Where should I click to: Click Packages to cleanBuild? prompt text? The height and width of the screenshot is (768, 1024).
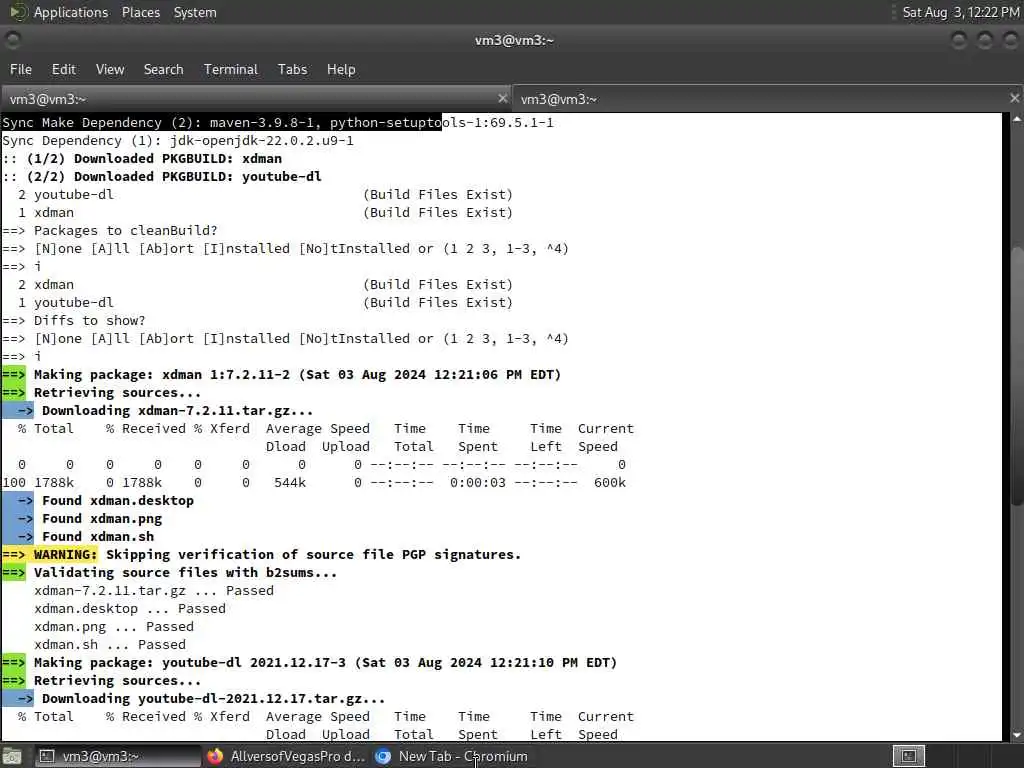coord(125,231)
